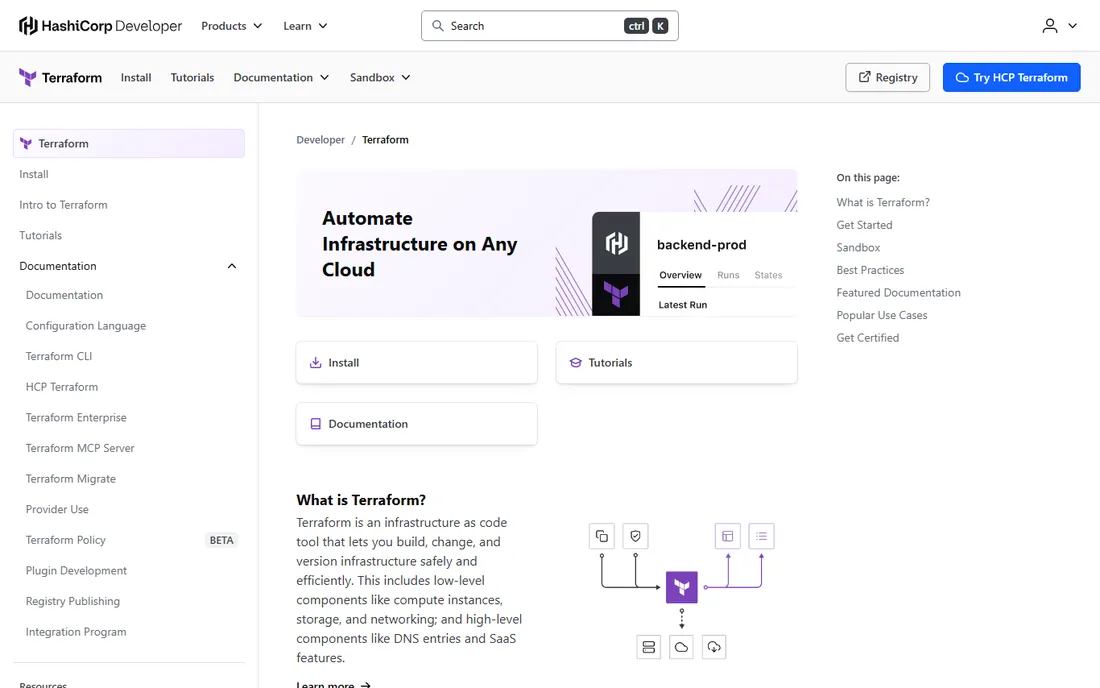Open the Tutorials card
The width and height of the screenshot is (1100, 688).
(676, 363)
